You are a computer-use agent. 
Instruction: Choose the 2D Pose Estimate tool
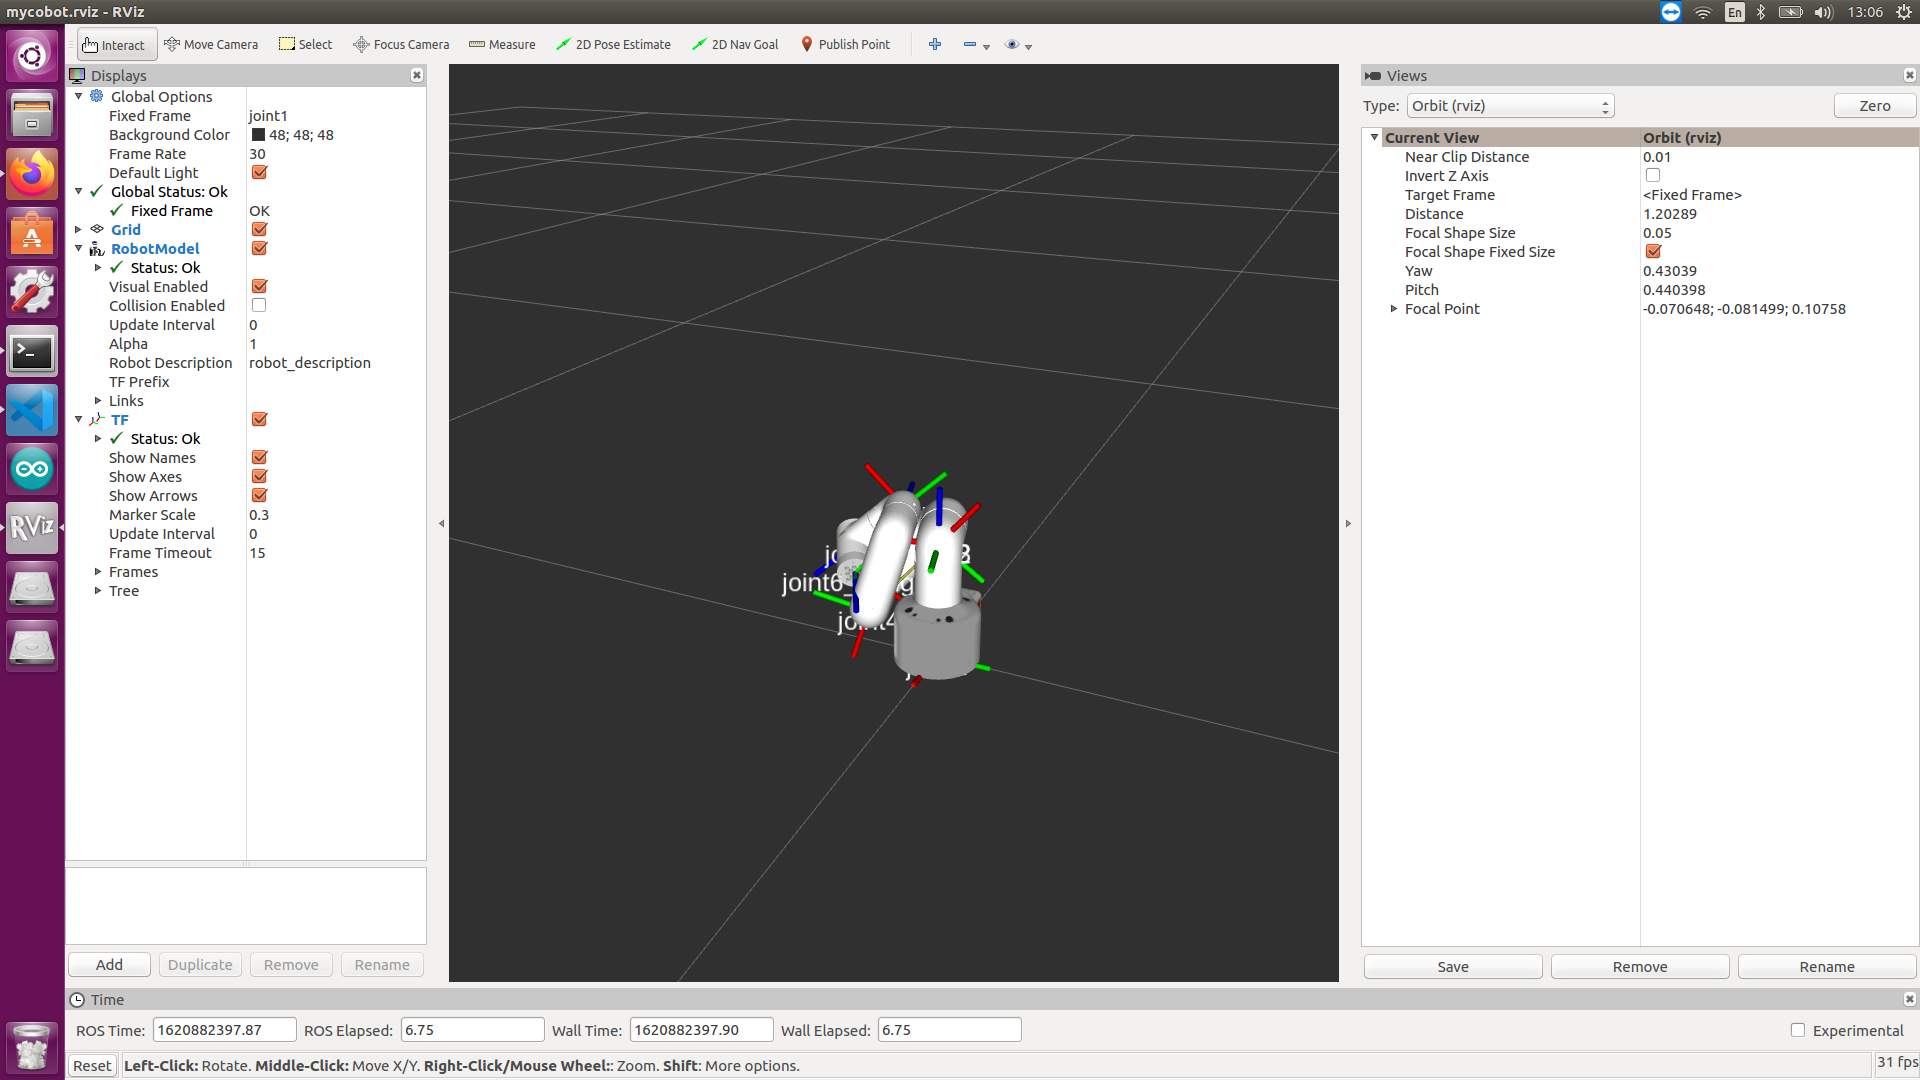pyautogui.click(x=613, y=45)
